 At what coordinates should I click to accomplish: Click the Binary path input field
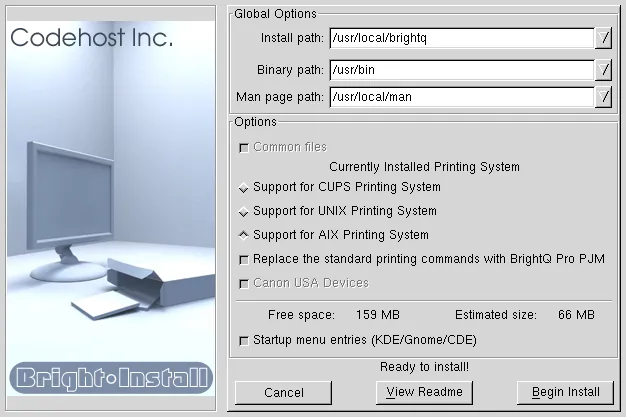pos(462,70)
